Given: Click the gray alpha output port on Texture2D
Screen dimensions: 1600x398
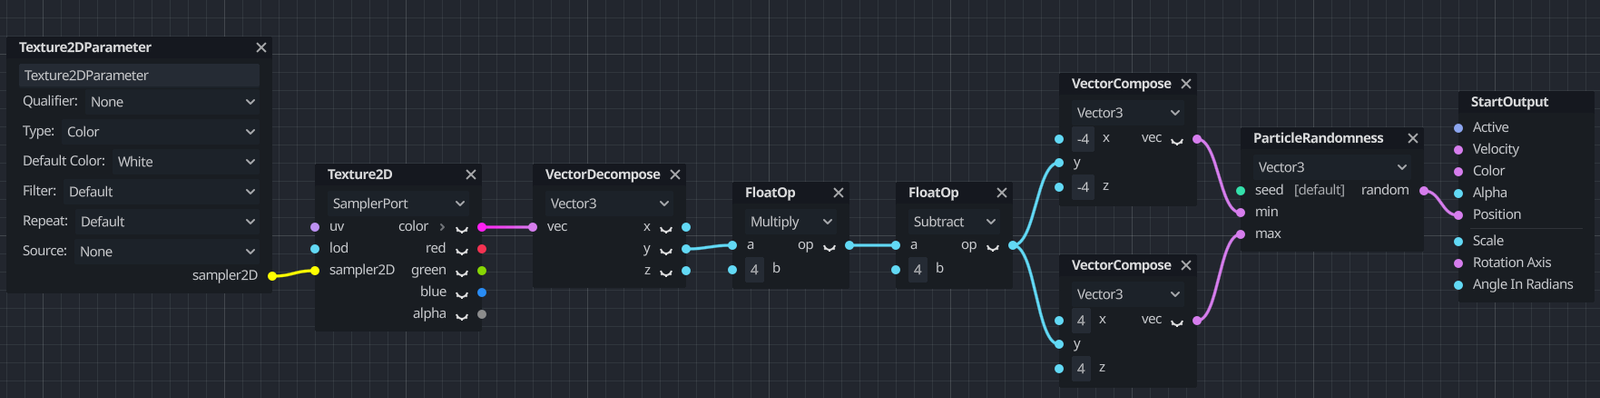Looking at the screenshot, I should pyautogui.click(x=482, y=314).
